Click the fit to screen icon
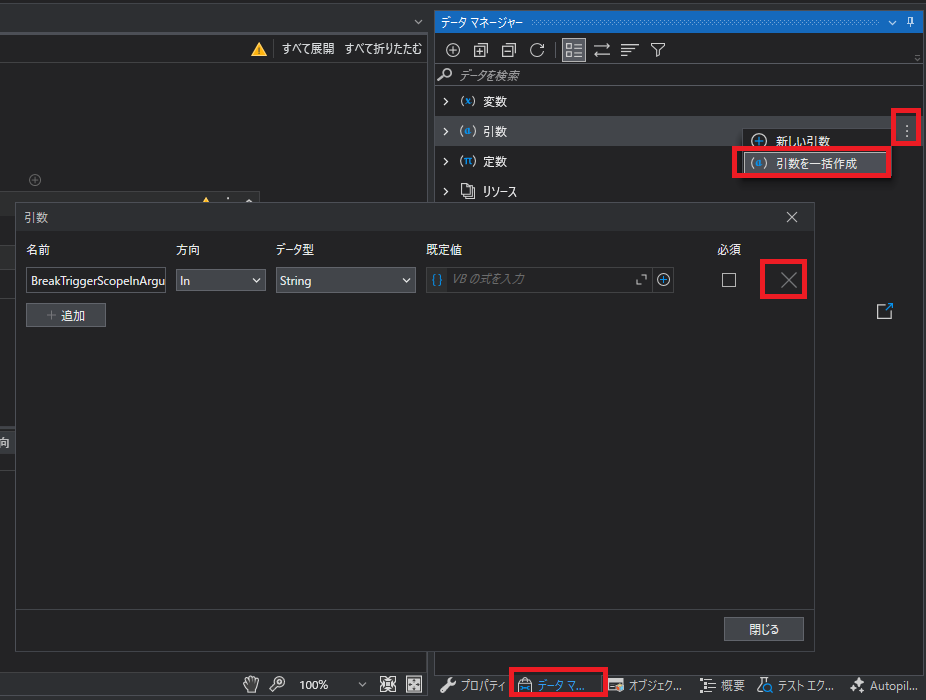The width and height of the screenshot is (926, 700). click(x=387, y=685)
